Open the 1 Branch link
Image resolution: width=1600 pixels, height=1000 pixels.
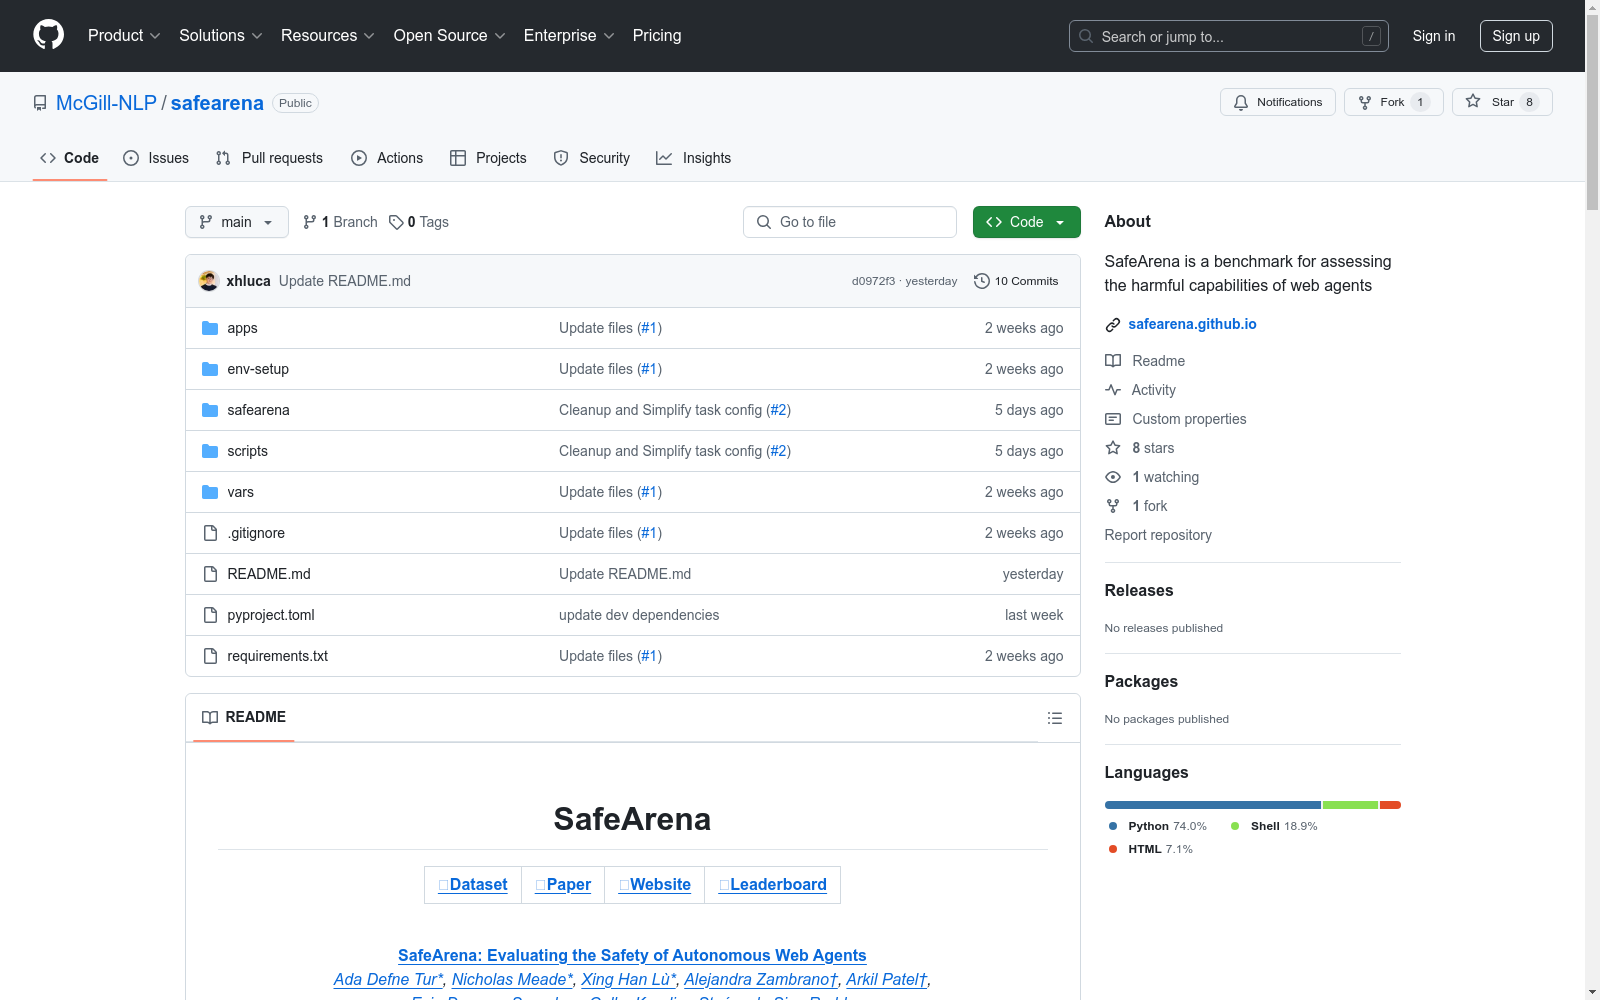click(340, 222)
